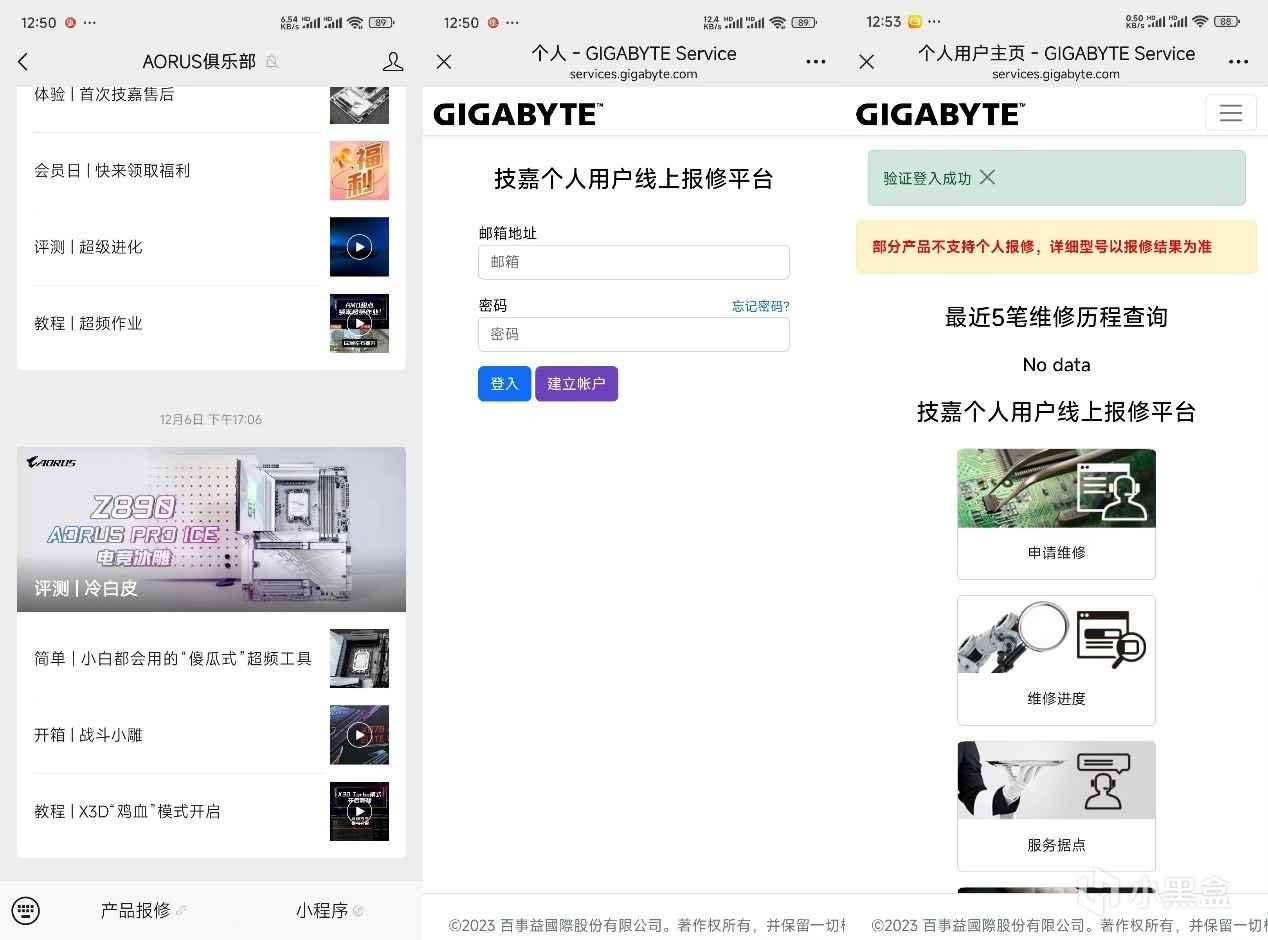Click the 忘记密码? link
Image resolution: width=1268 pixels, height=940 pixels.
point(761,306)
